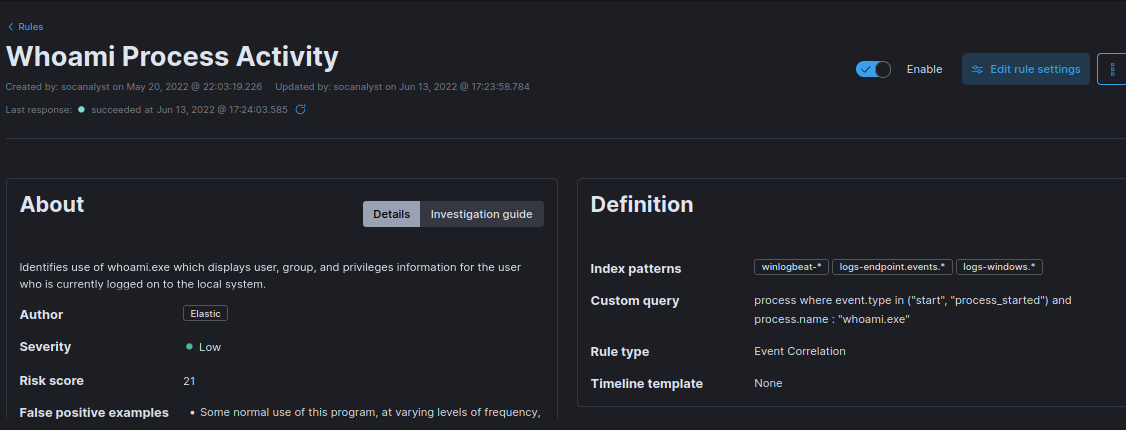The image size is (1126, 430).
Task: Click the False positive examples label
Action: [x=94, y=413]
